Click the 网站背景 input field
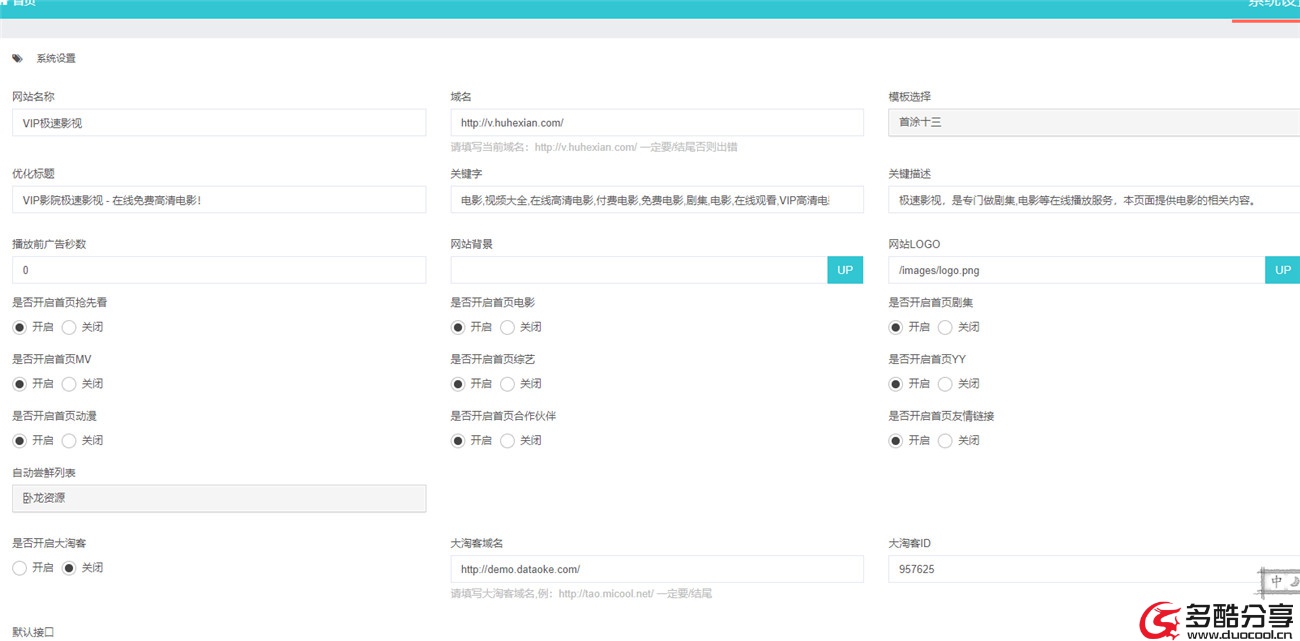Screen dimensions: 1300x641 click(x=639, y=270)
